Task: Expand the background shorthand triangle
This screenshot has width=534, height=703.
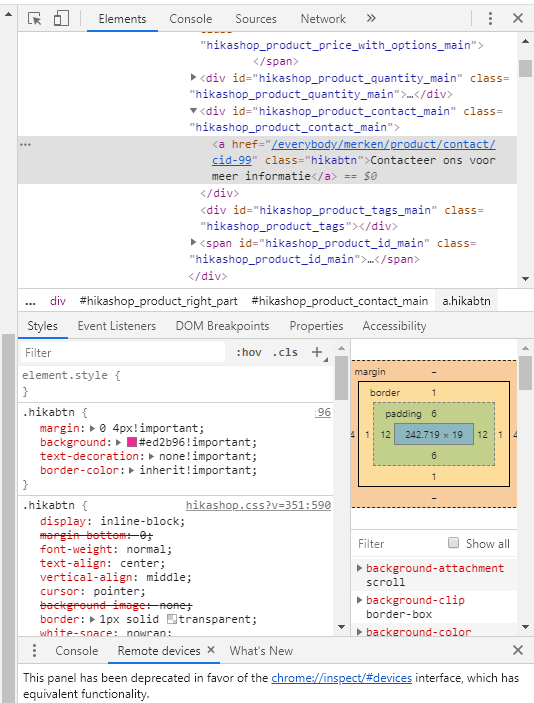Action: pyautogui.click(x=118, y=443)
